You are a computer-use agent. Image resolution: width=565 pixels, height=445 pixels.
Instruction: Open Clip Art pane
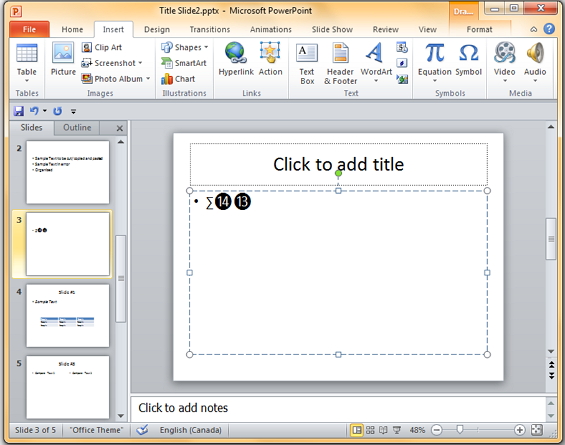102,47
